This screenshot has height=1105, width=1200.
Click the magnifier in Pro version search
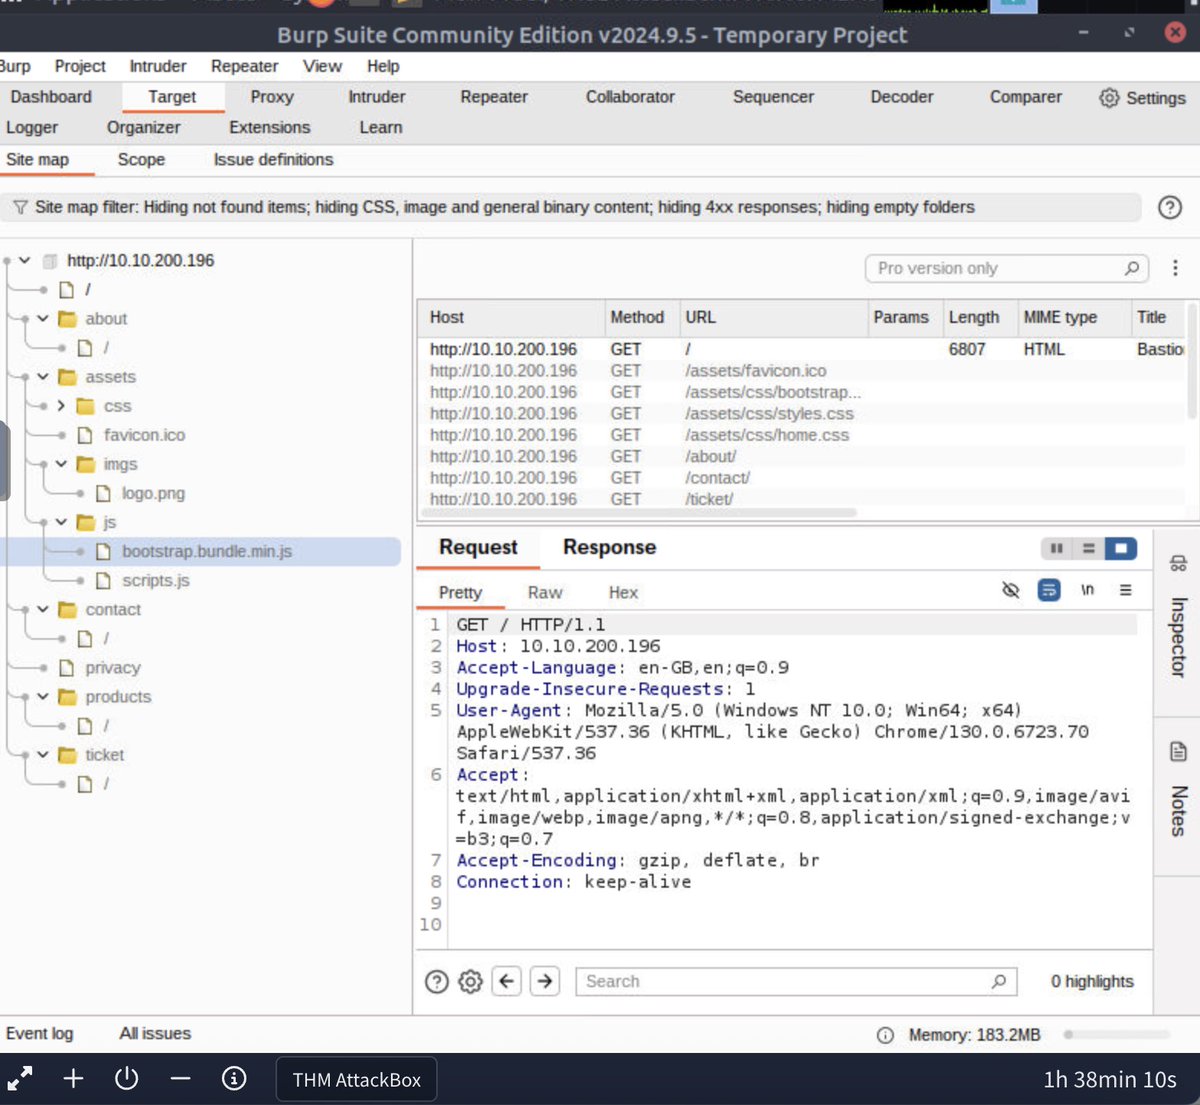[x=1131, y=268]
